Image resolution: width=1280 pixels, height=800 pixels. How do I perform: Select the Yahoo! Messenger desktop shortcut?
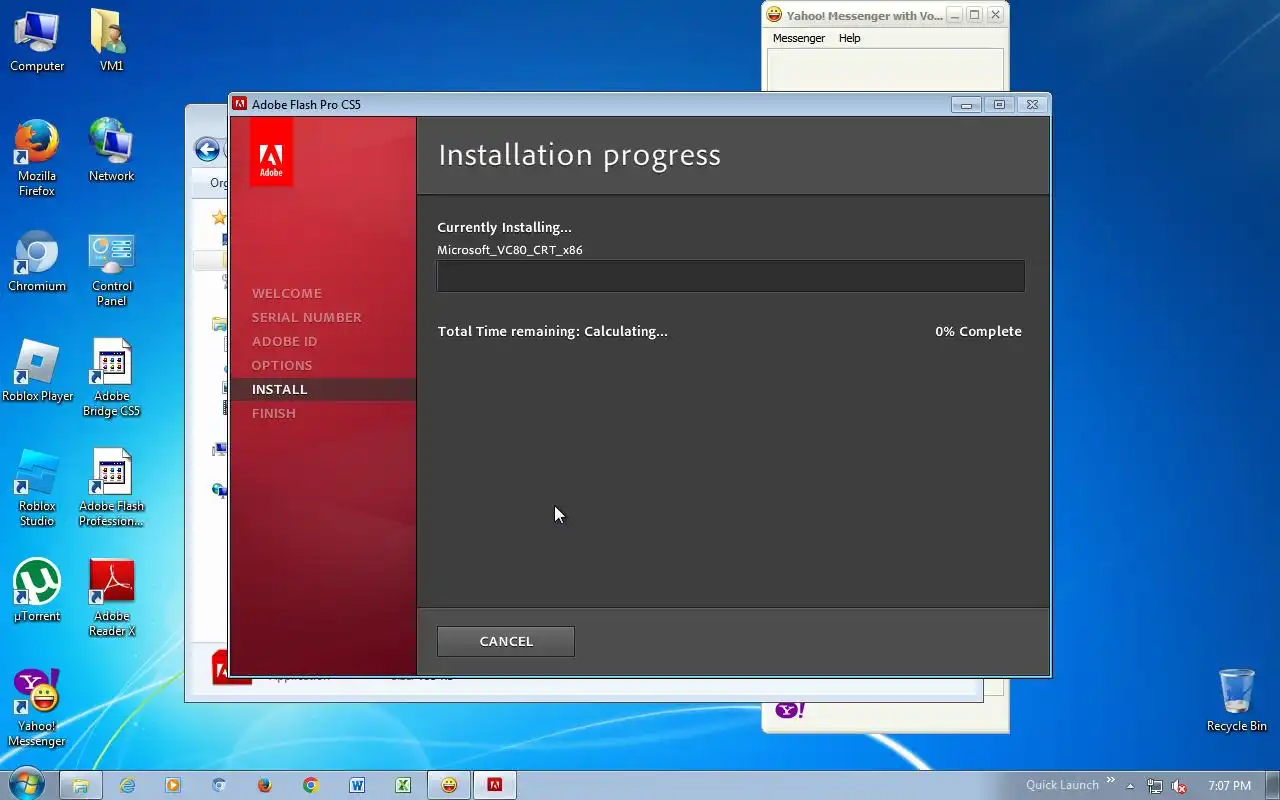pos(37,708)
